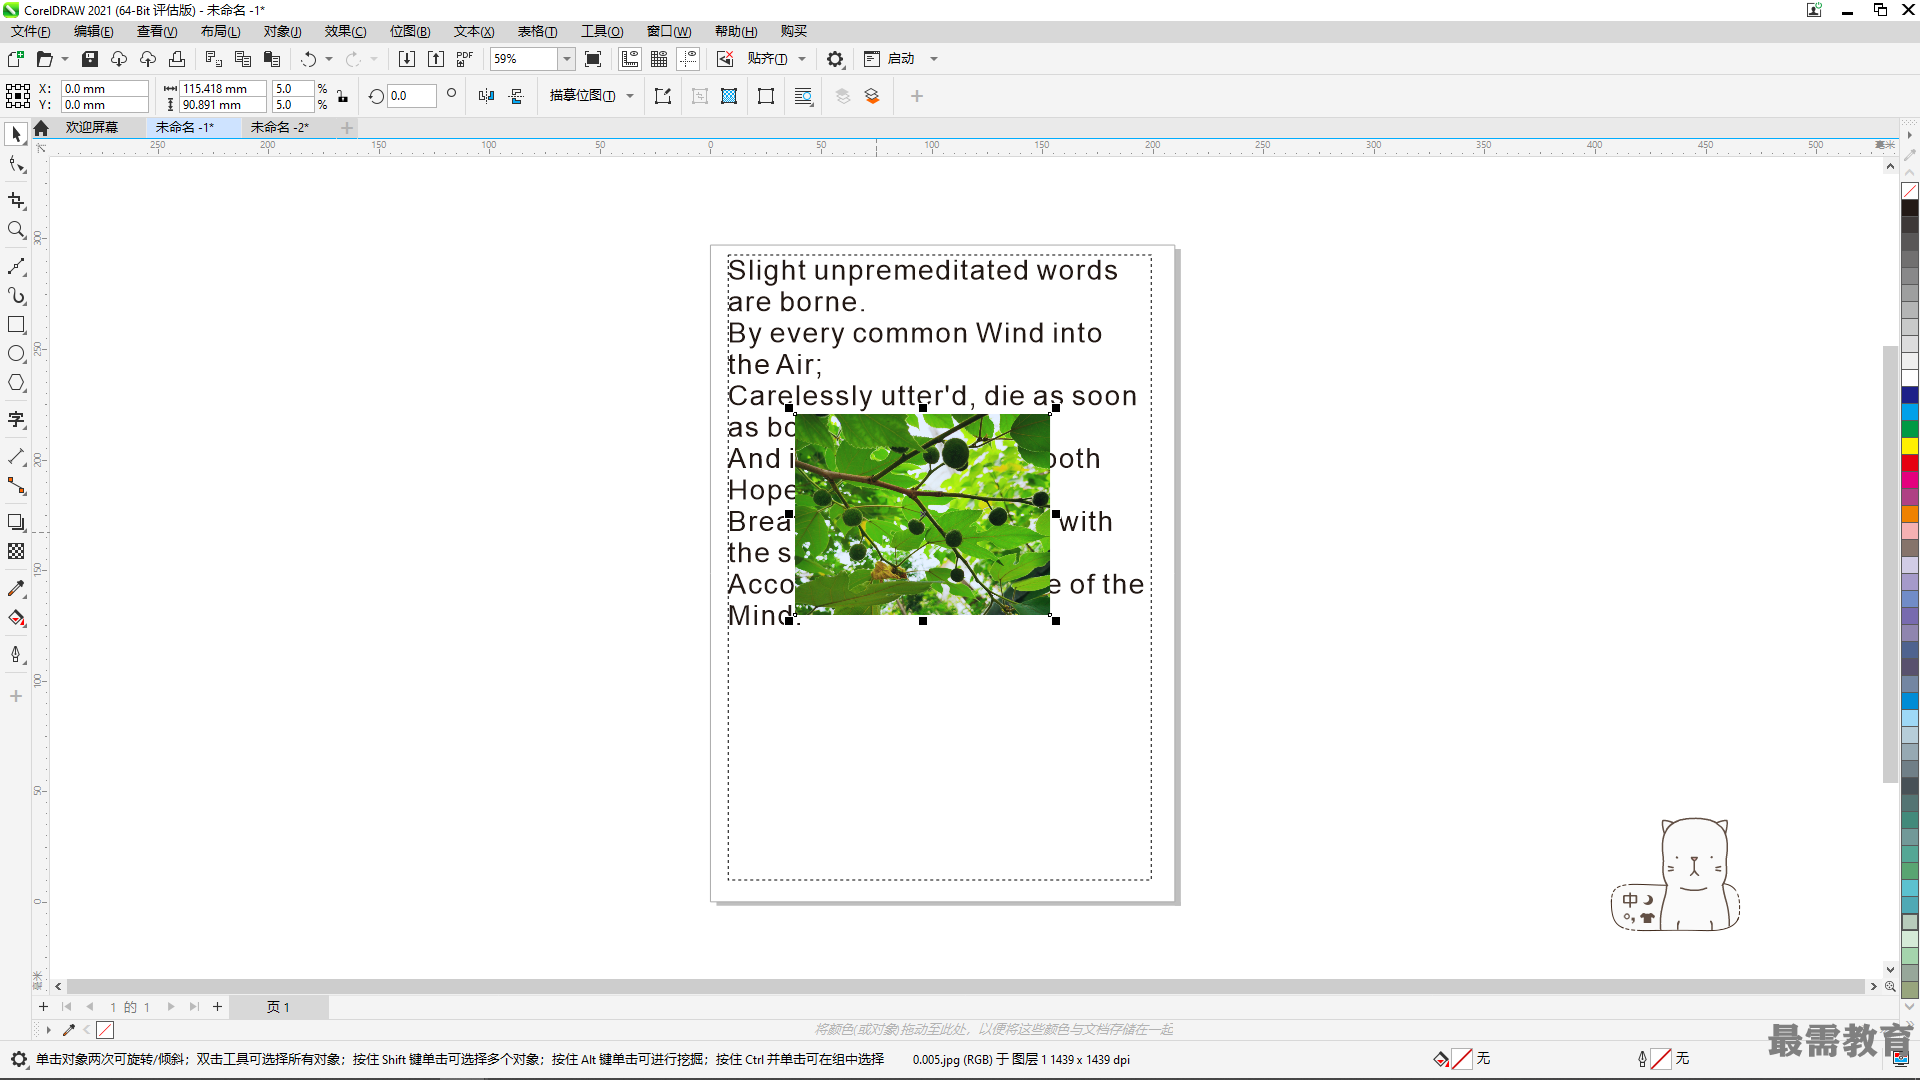
Task: Click the Save icon
Action: 90,59
